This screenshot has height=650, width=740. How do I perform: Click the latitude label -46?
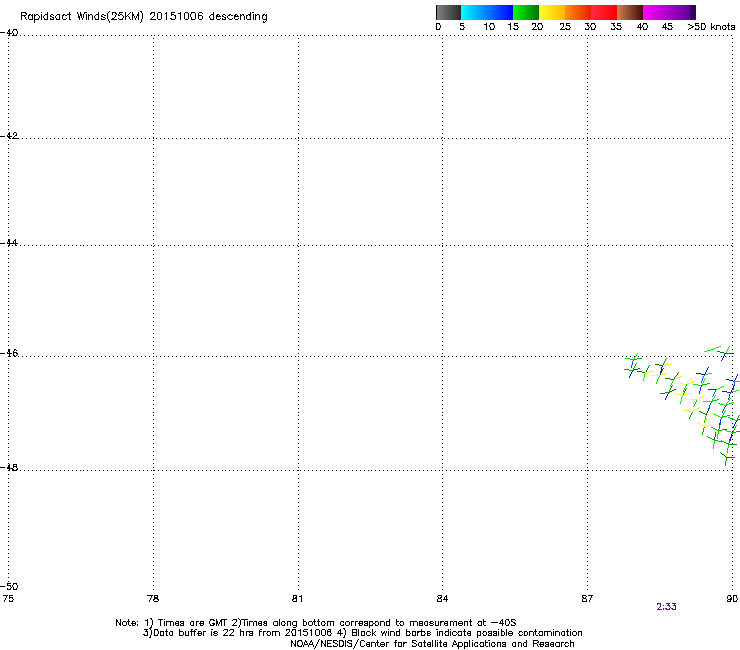pyautogui.click(x=9, y=353)
